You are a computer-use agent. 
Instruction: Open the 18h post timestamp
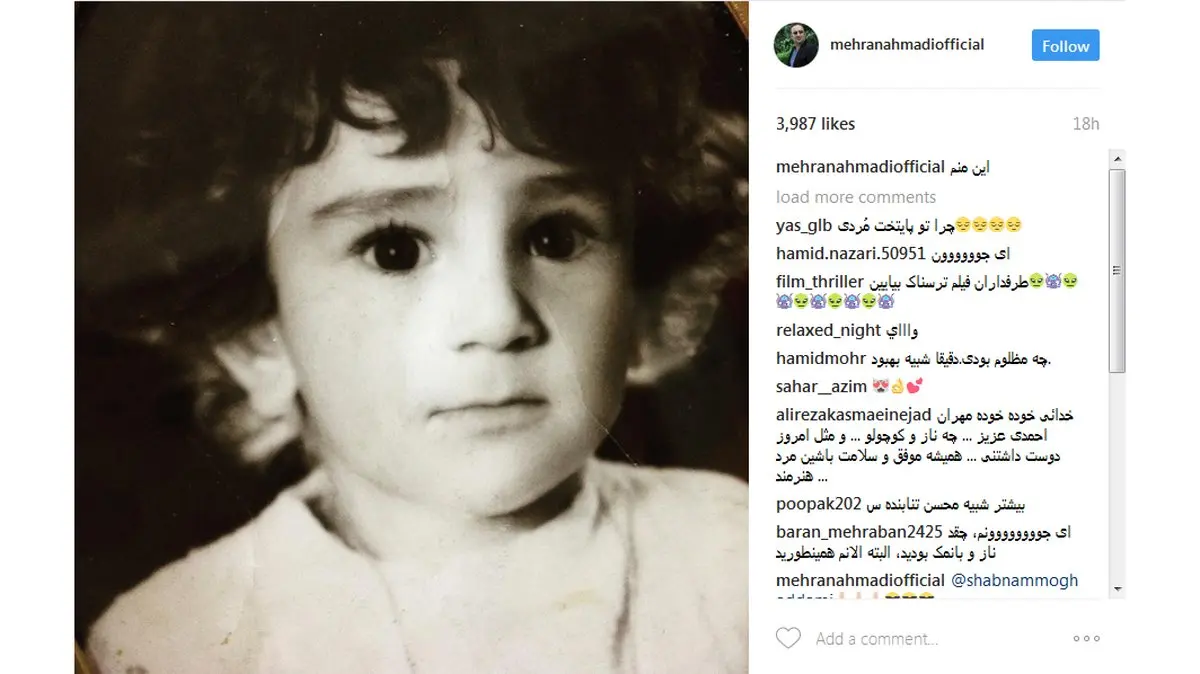coord(1086,124)
